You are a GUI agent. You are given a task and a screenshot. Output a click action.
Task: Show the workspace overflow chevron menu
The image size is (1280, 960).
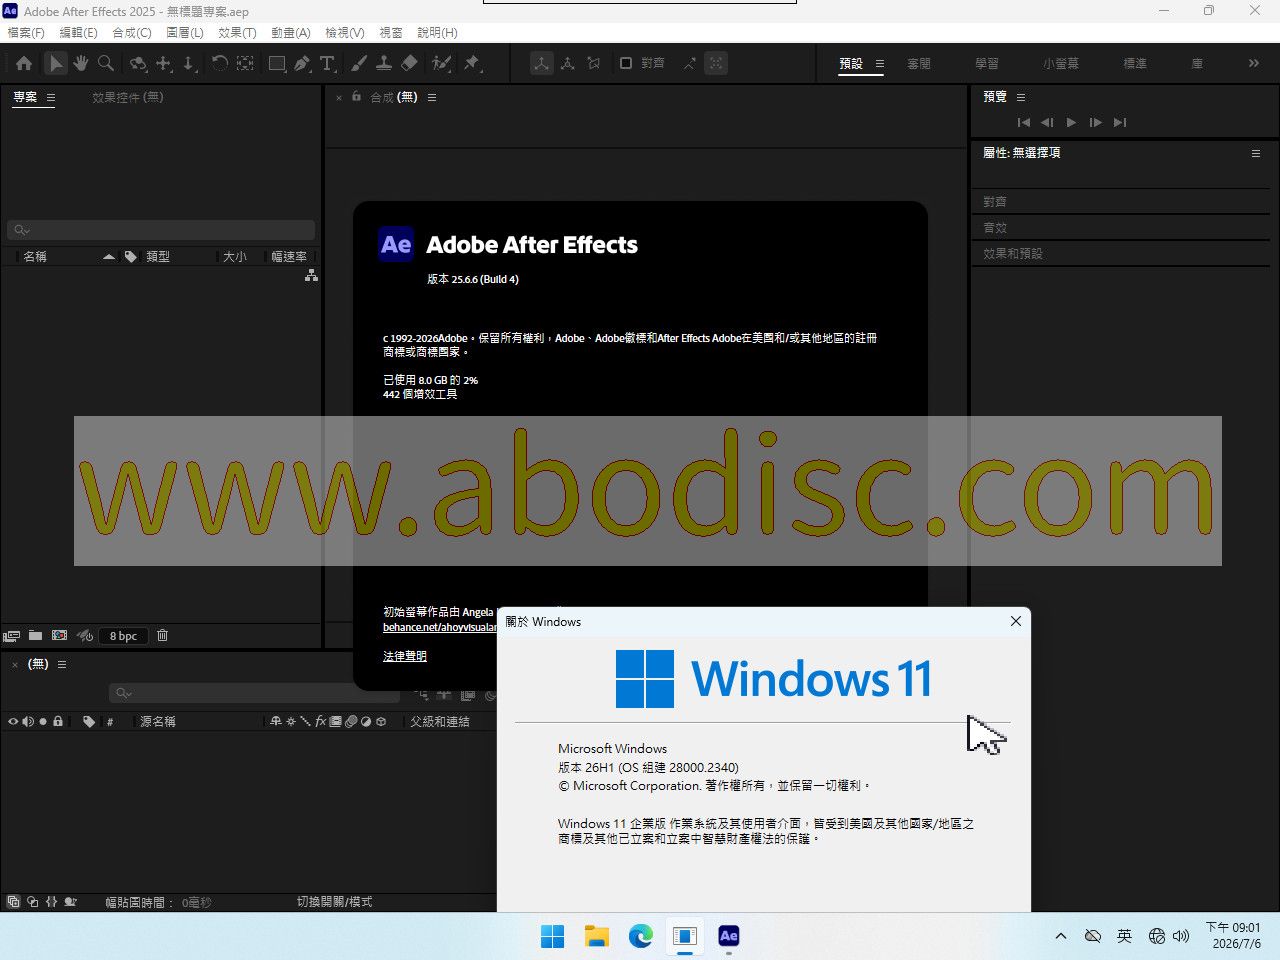[x=1254, y=63]
